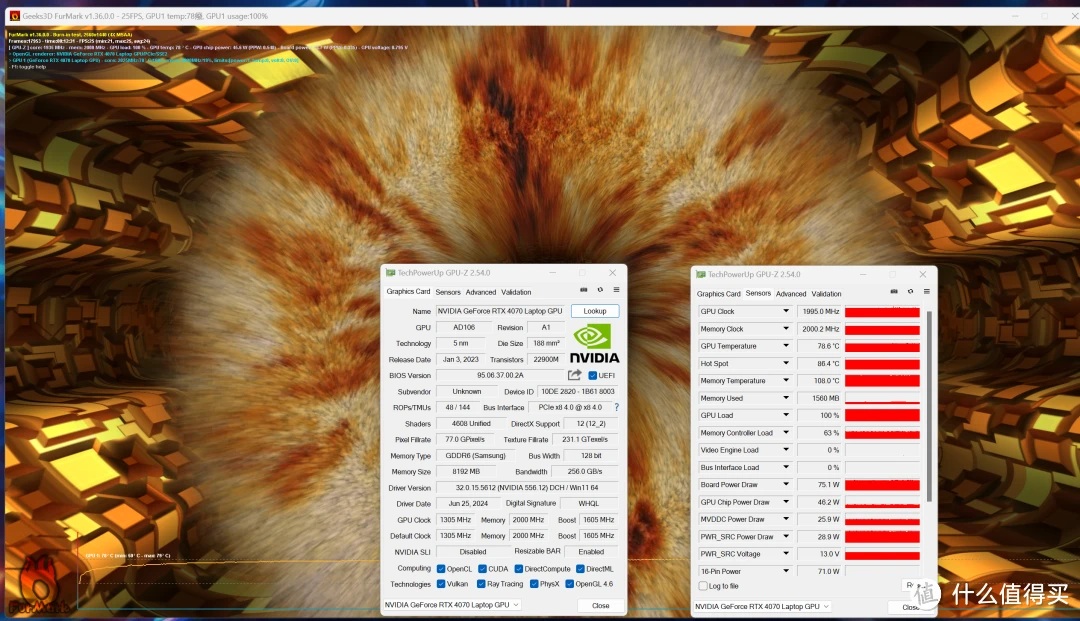Toggle the OpenGL 4.6 checkbox
The image size is (1080, 621).
tap(570, 584)
